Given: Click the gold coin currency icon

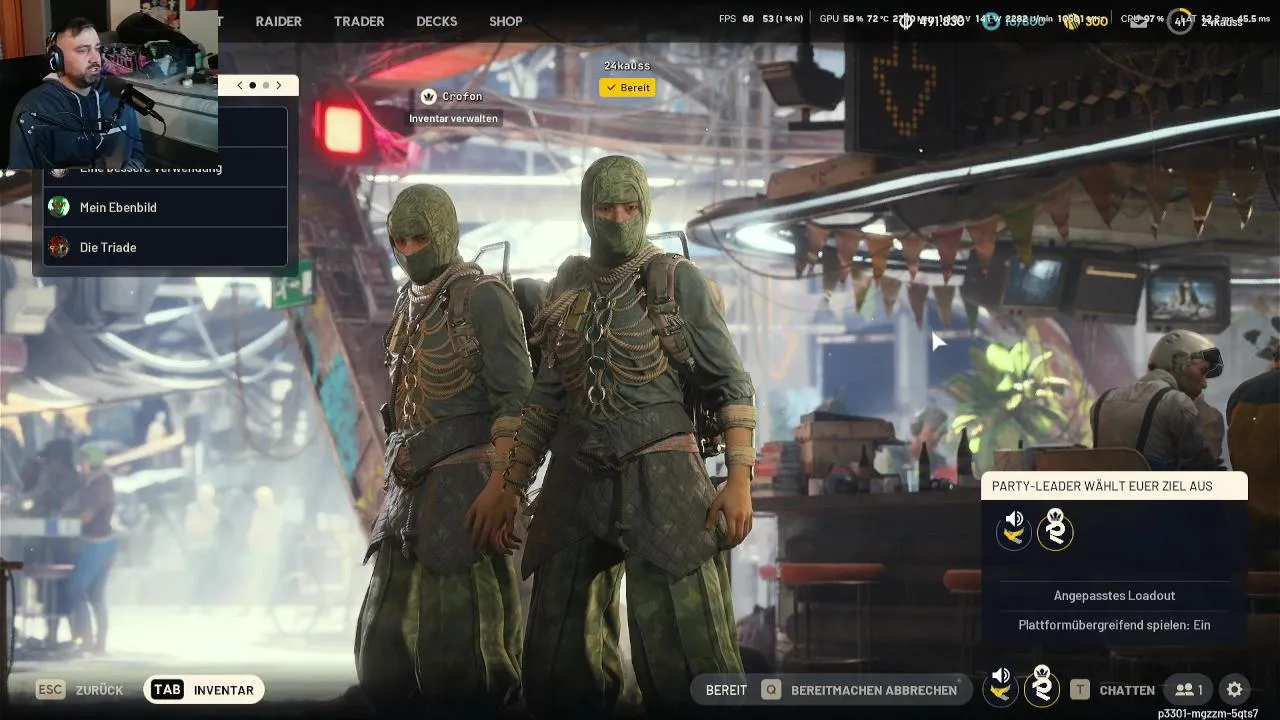Looking at the screenshot, I should click(x=1071, y=20).
